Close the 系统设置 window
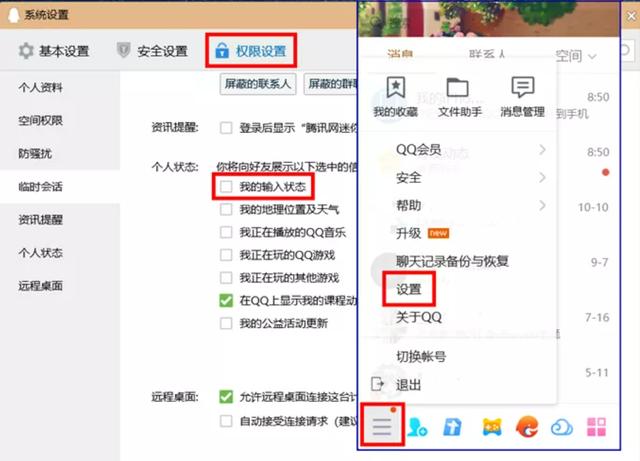The height and width of the screenshot is (461, 640). [x=631, y=16]
